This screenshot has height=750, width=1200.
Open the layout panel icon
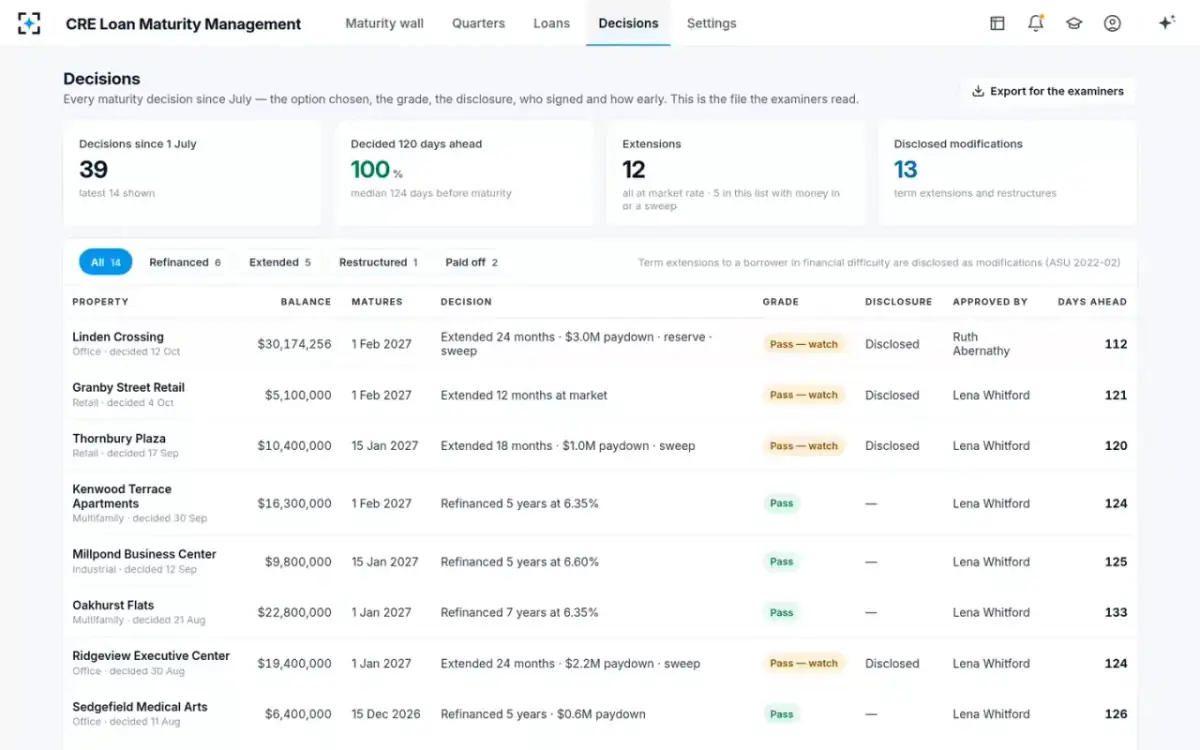pos(997,23)
